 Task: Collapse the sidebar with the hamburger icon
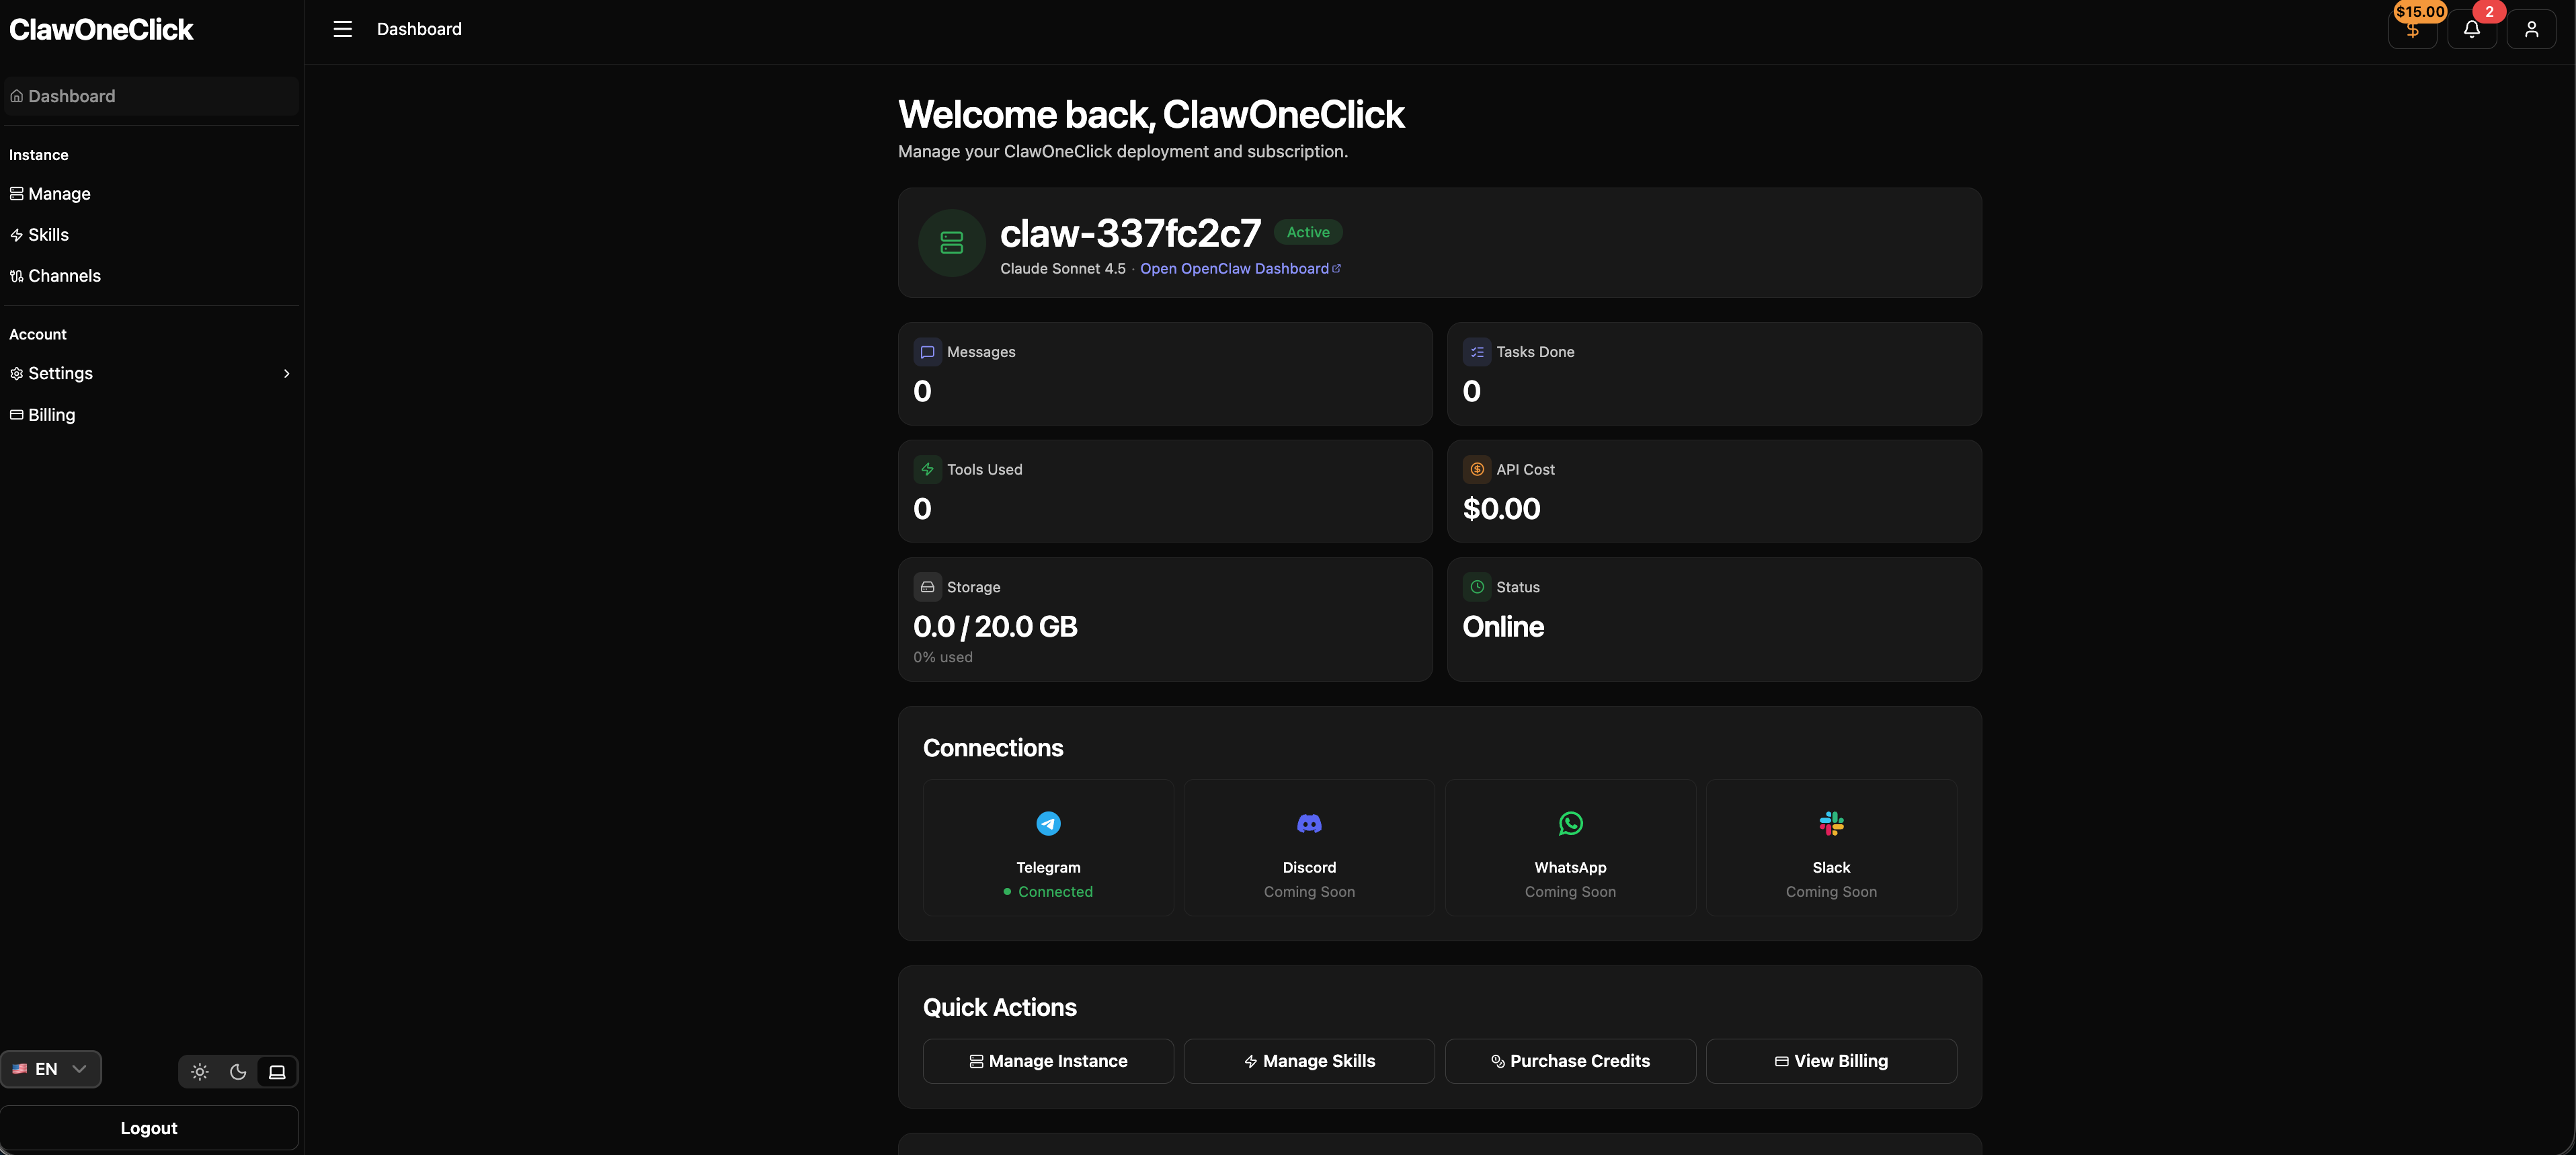342,29
